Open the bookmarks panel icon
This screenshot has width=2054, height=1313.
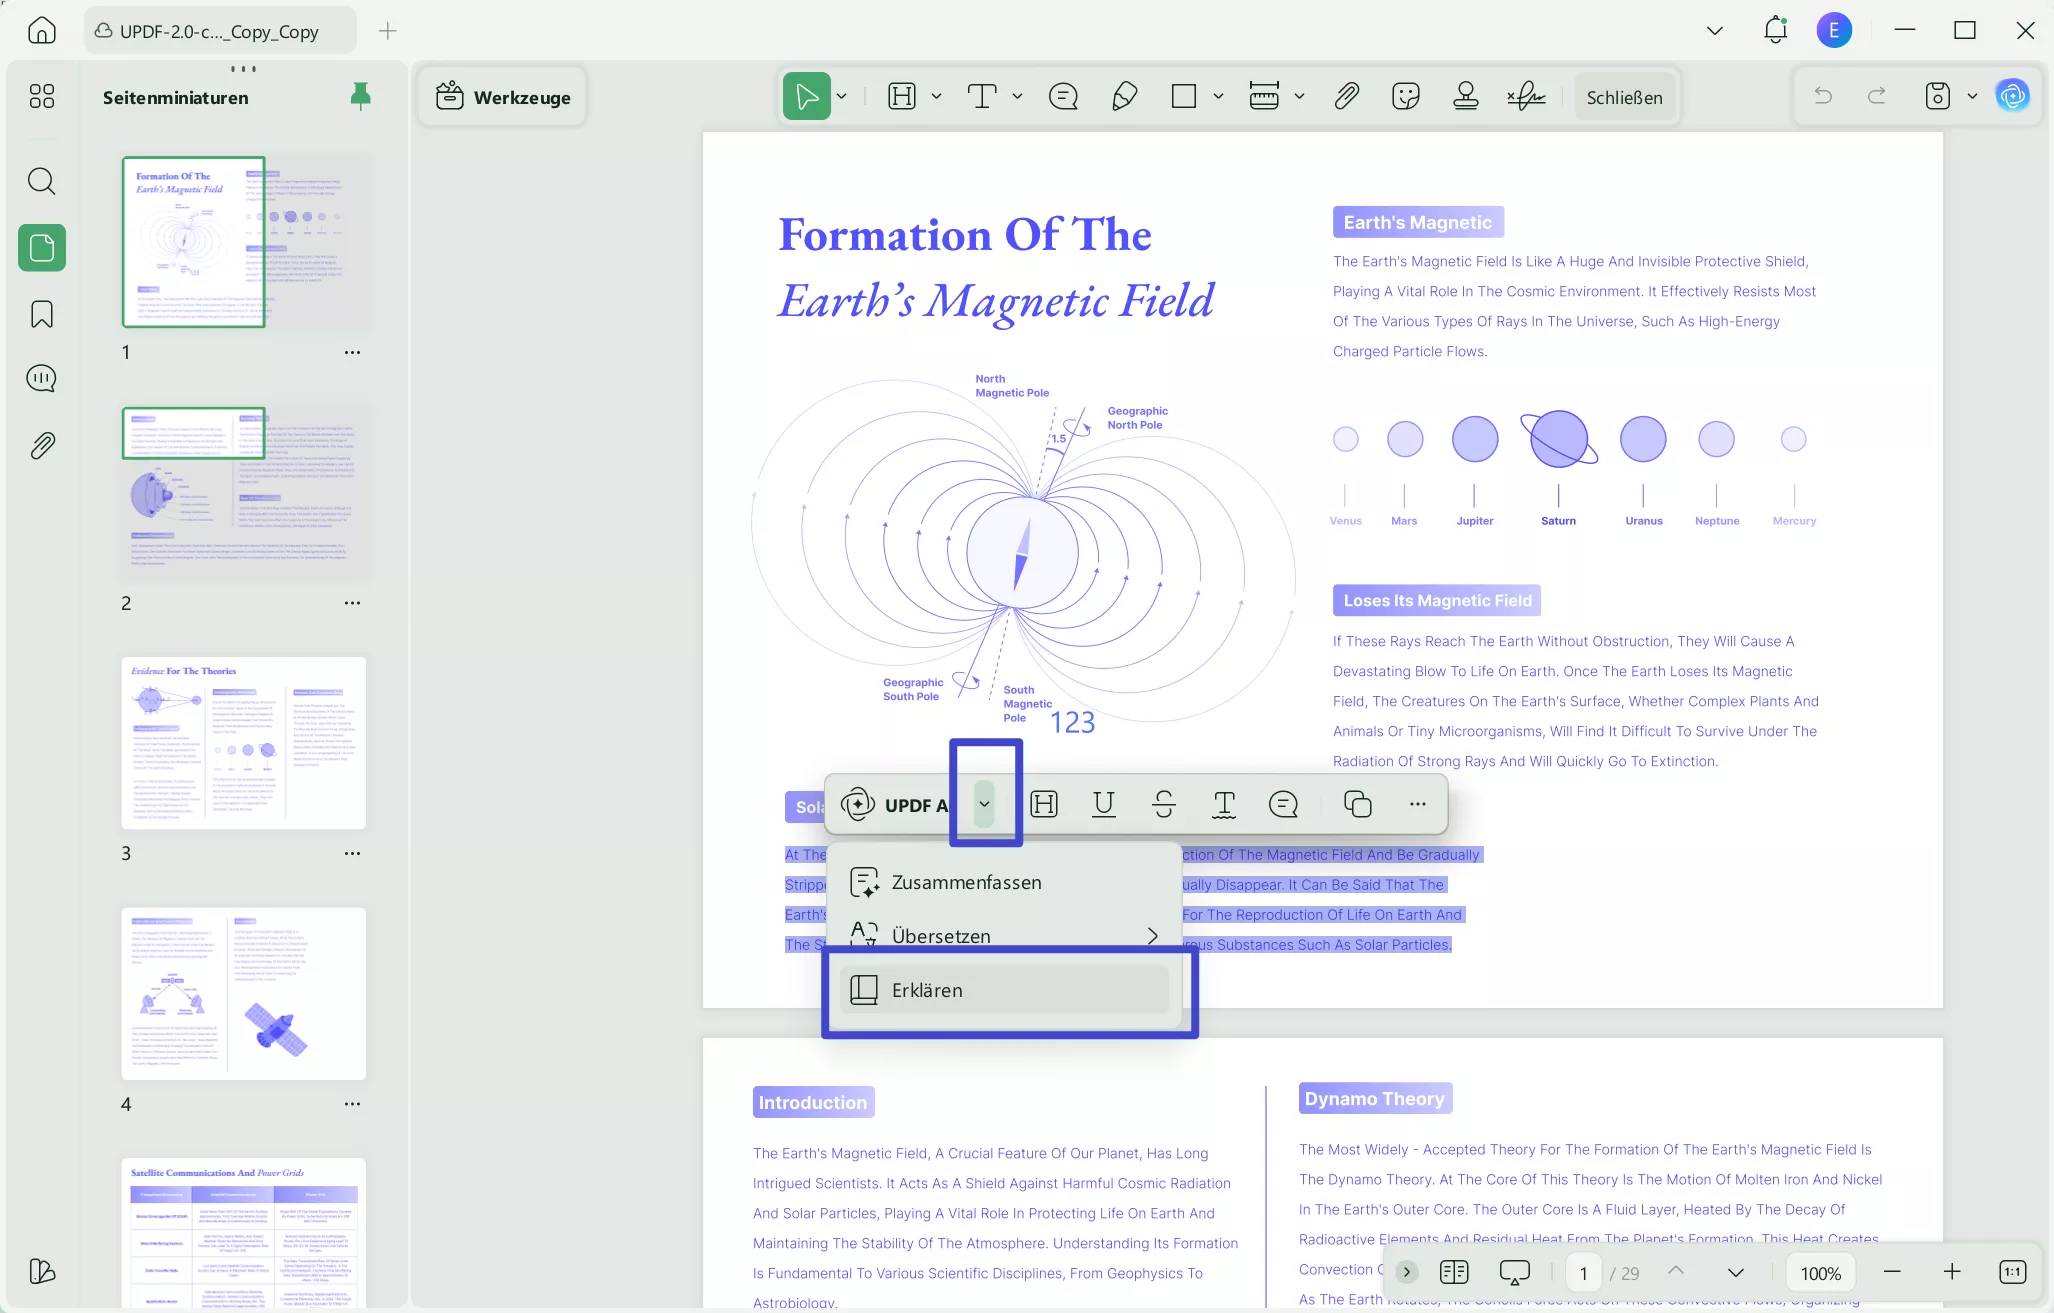coord(41,314)
